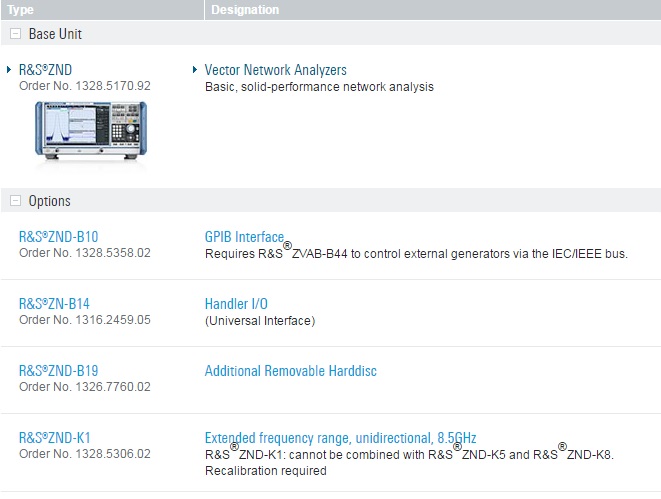The height and width of the screenshot is (499, 661).
Task: Open the Vector Network Analyzers link
Action: click(275, 70)
